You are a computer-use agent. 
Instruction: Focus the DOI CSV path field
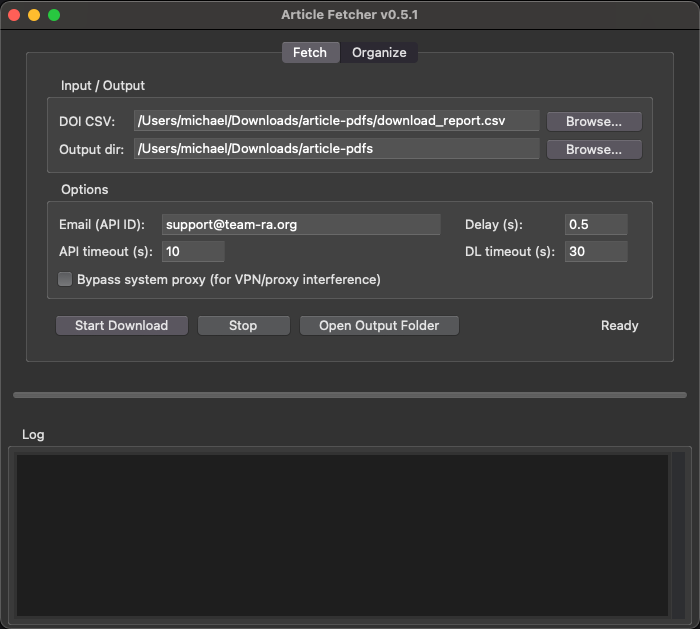[337, 121]
